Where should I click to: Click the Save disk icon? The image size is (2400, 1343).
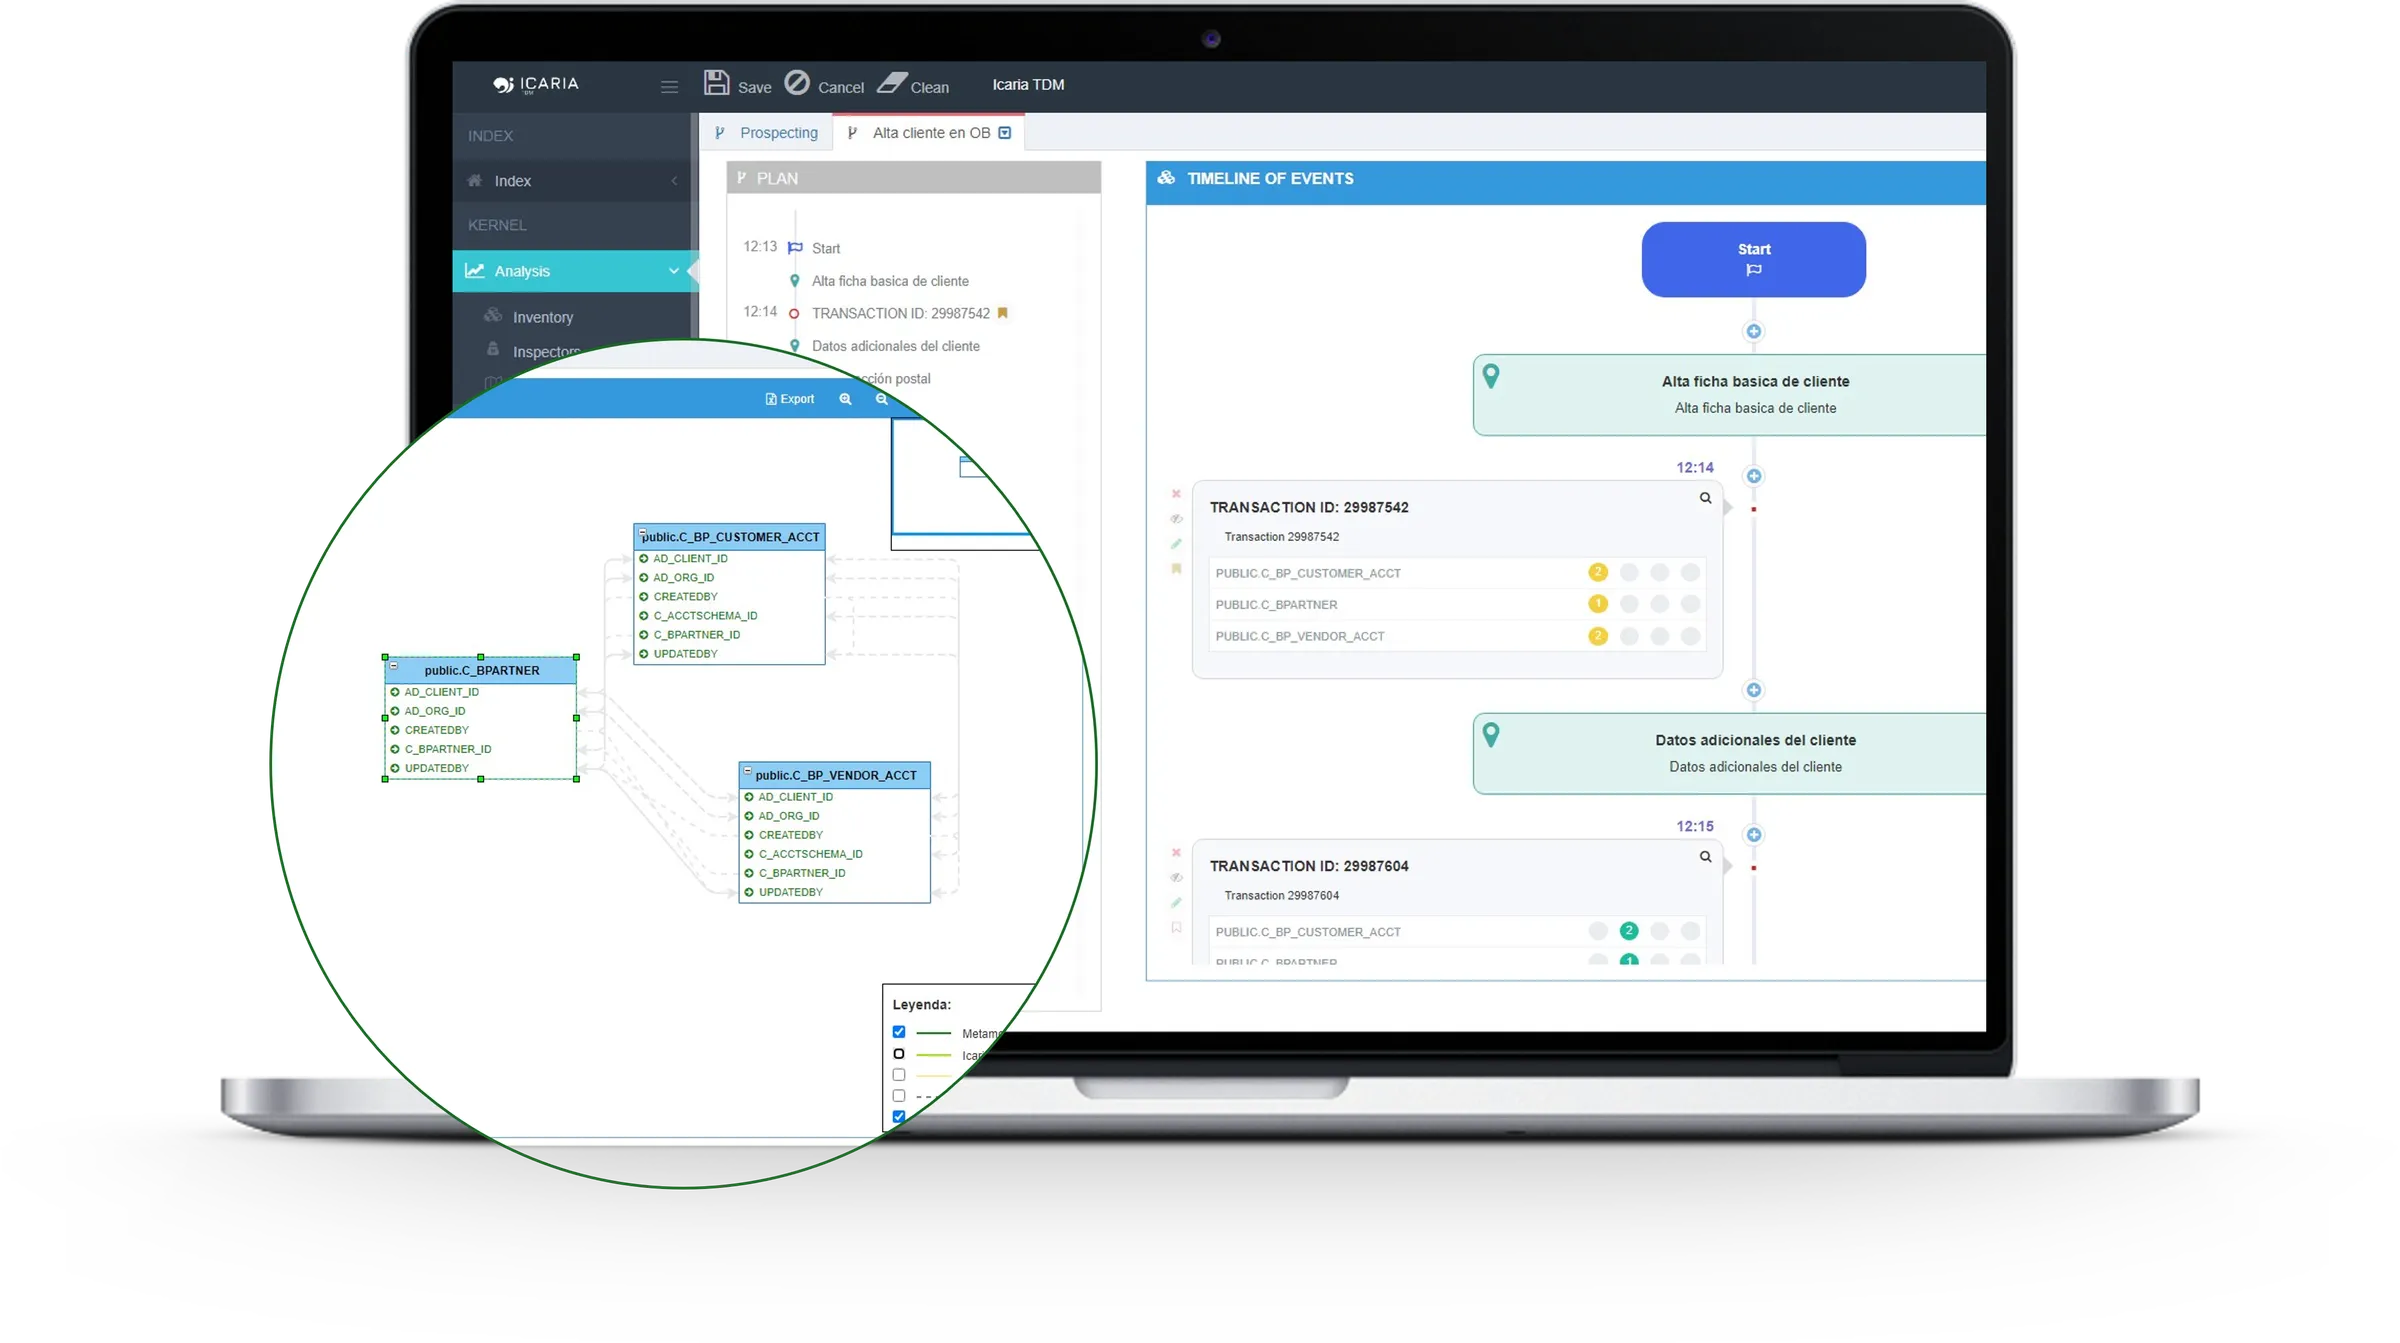click(716, 82)
